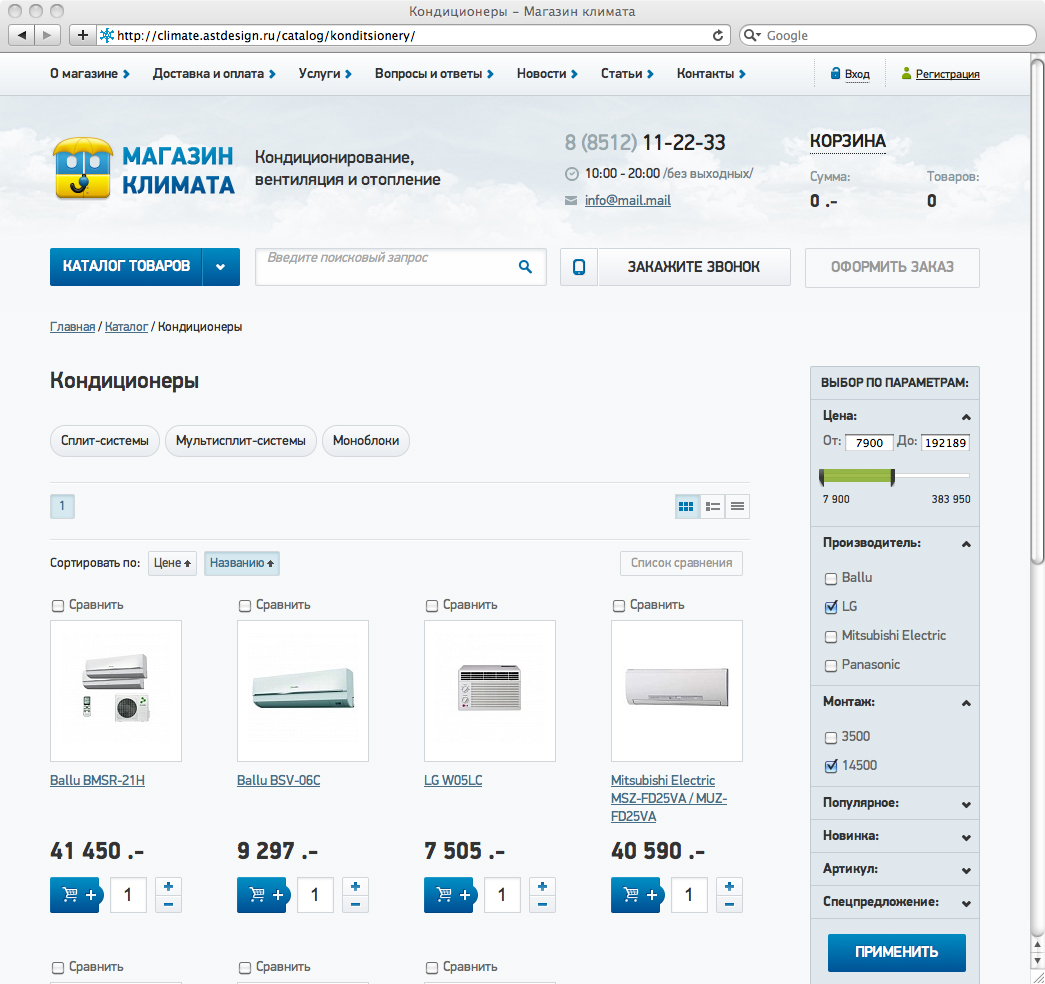Click the add bookmark plus button
This screenshot has width=1045, height=984.
pos(82,35)
